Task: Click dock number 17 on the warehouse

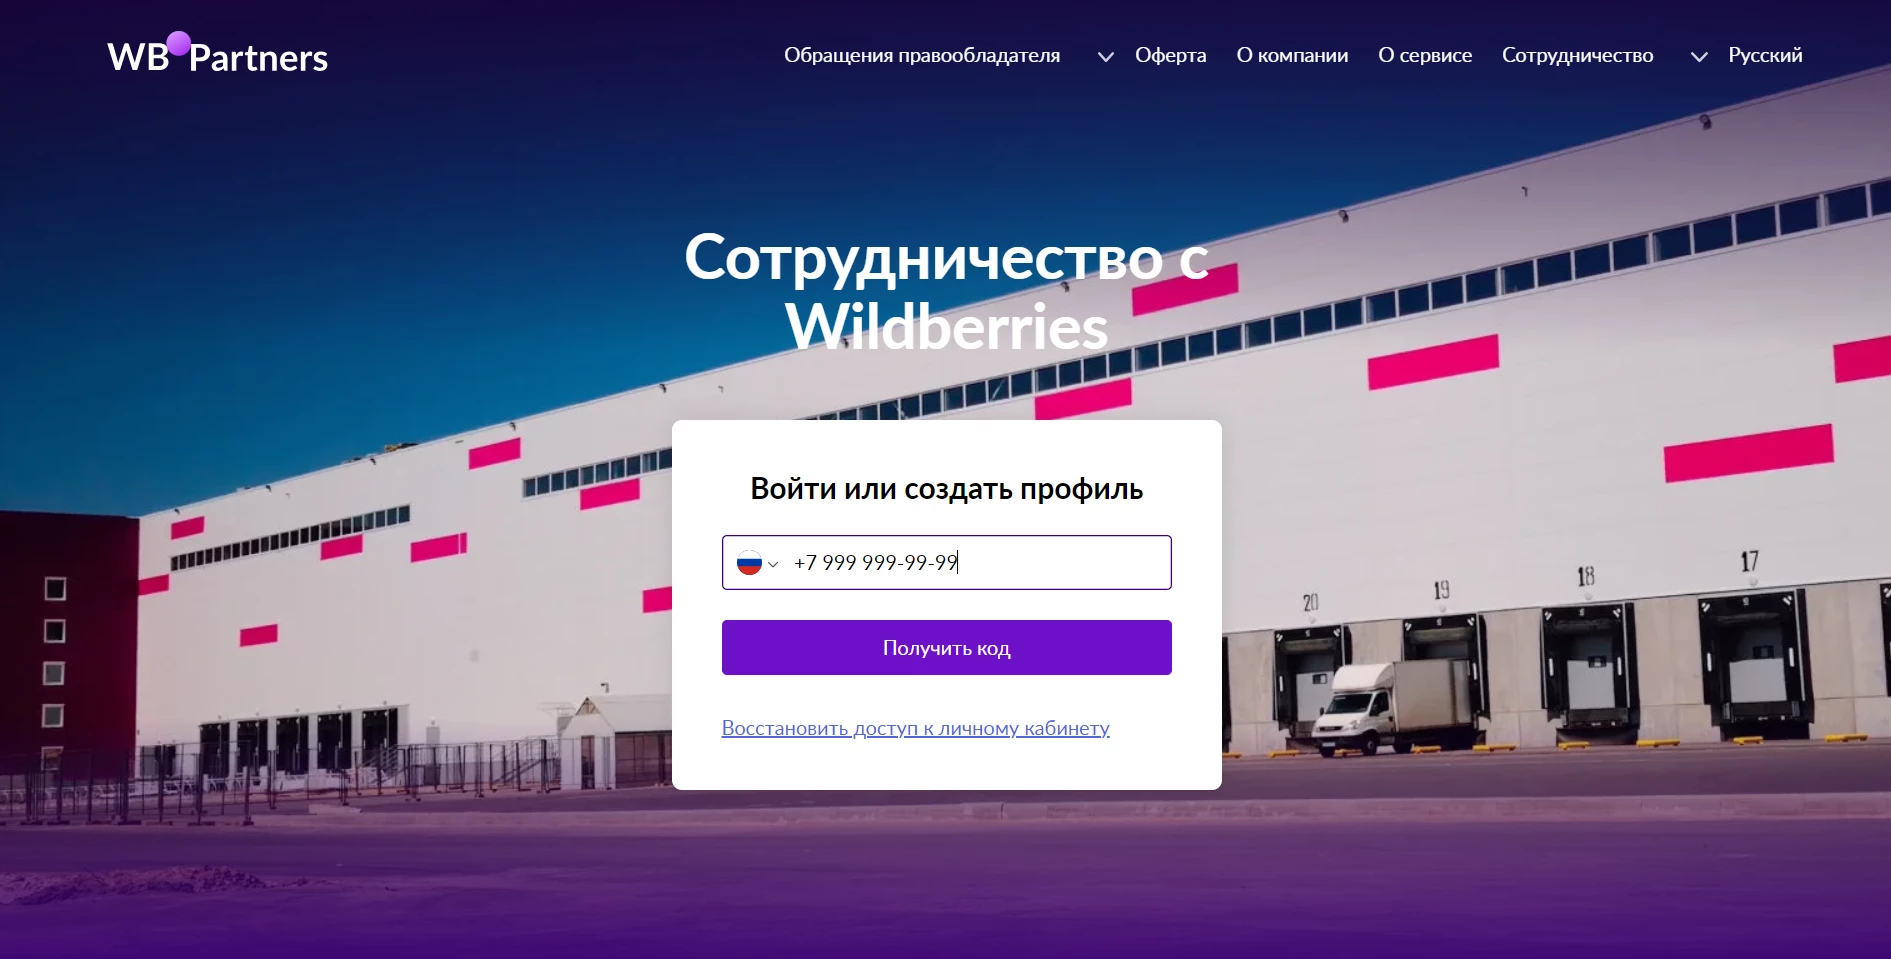Action: click(x=1749, y=561)
